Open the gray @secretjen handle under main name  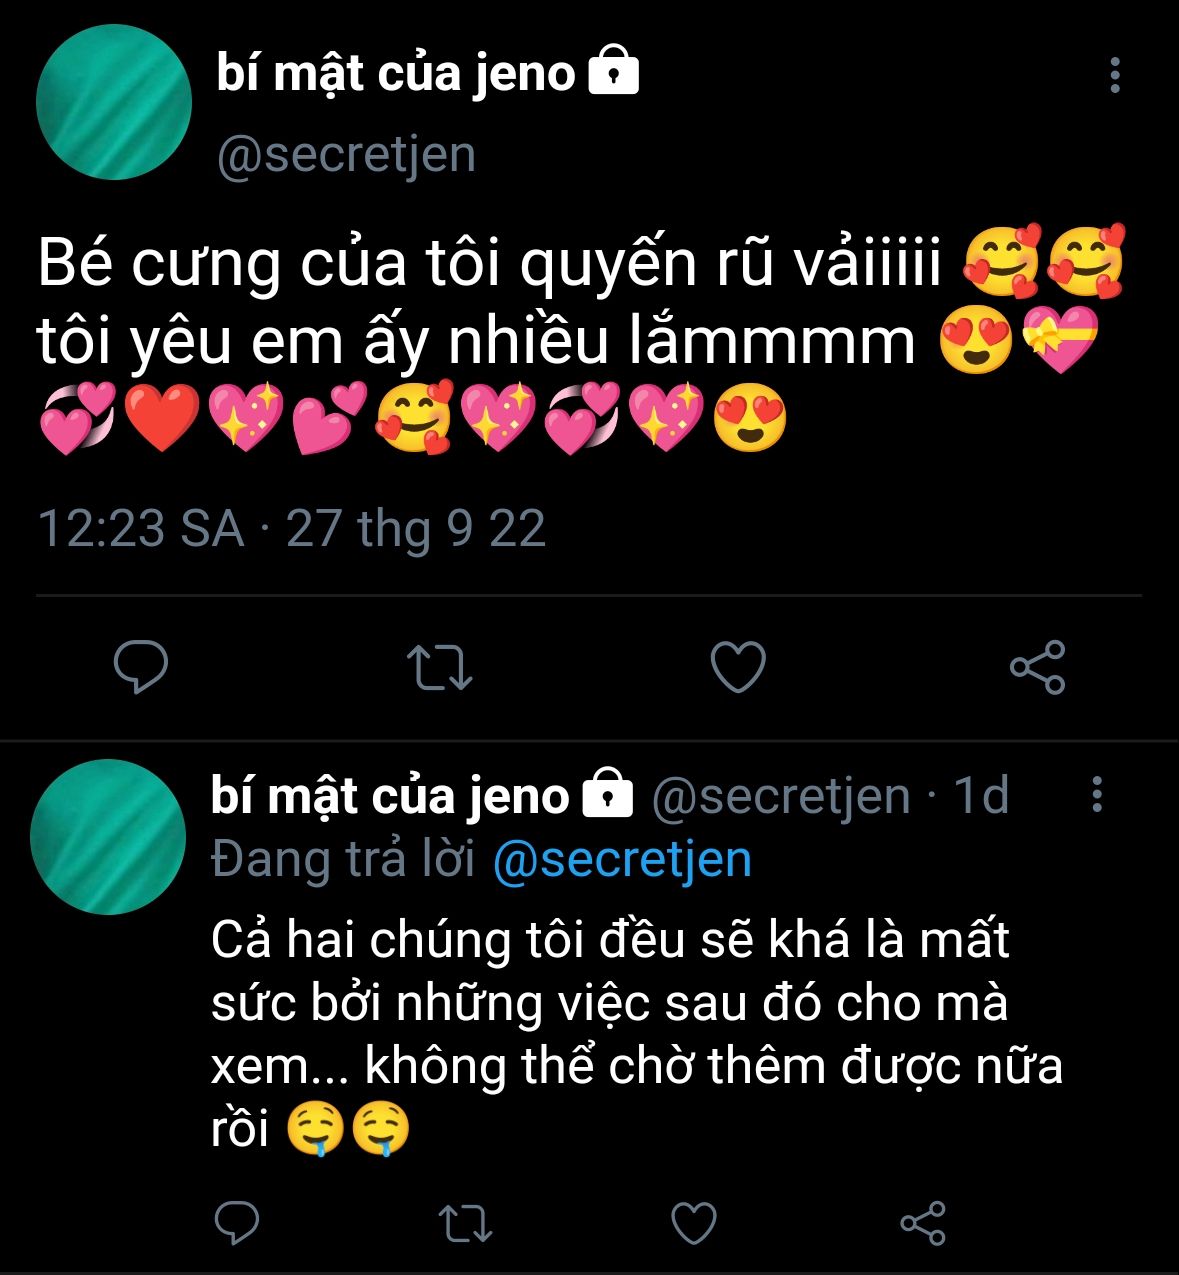tap(346, 154)
